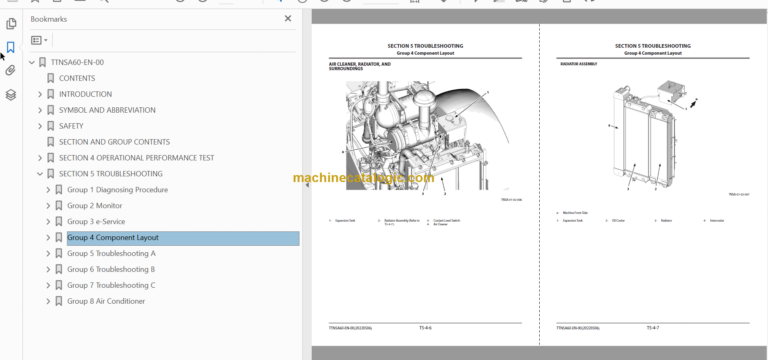Click bookmark icon beside Group 8 Air Conditioner

point(59,301)
